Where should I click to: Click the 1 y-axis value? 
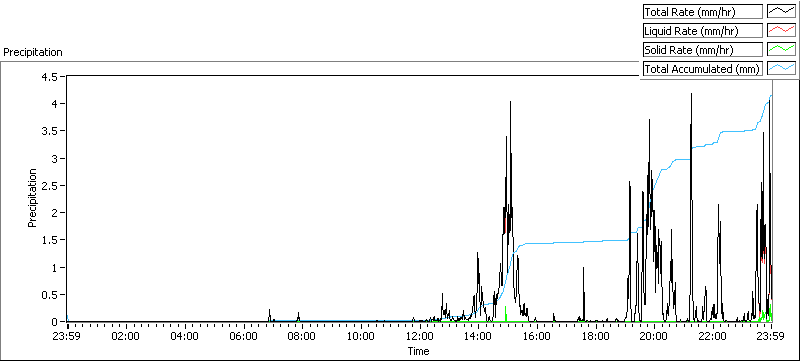pos(55,267)
